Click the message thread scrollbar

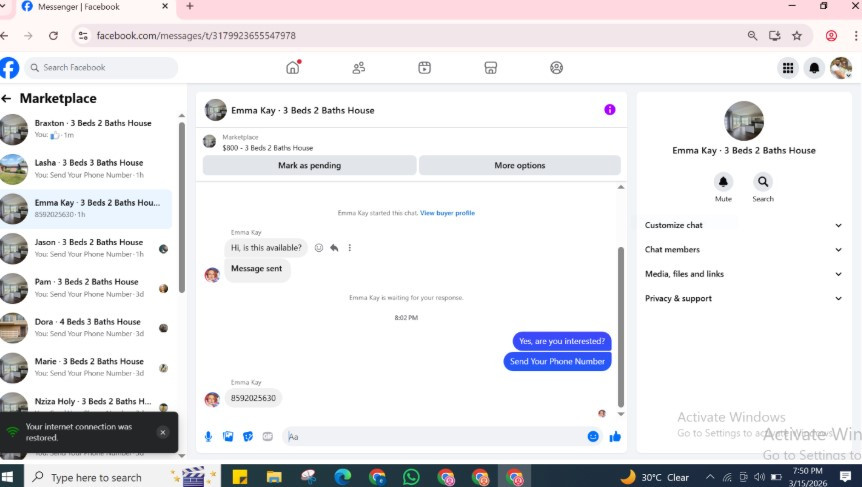[621, 327]
